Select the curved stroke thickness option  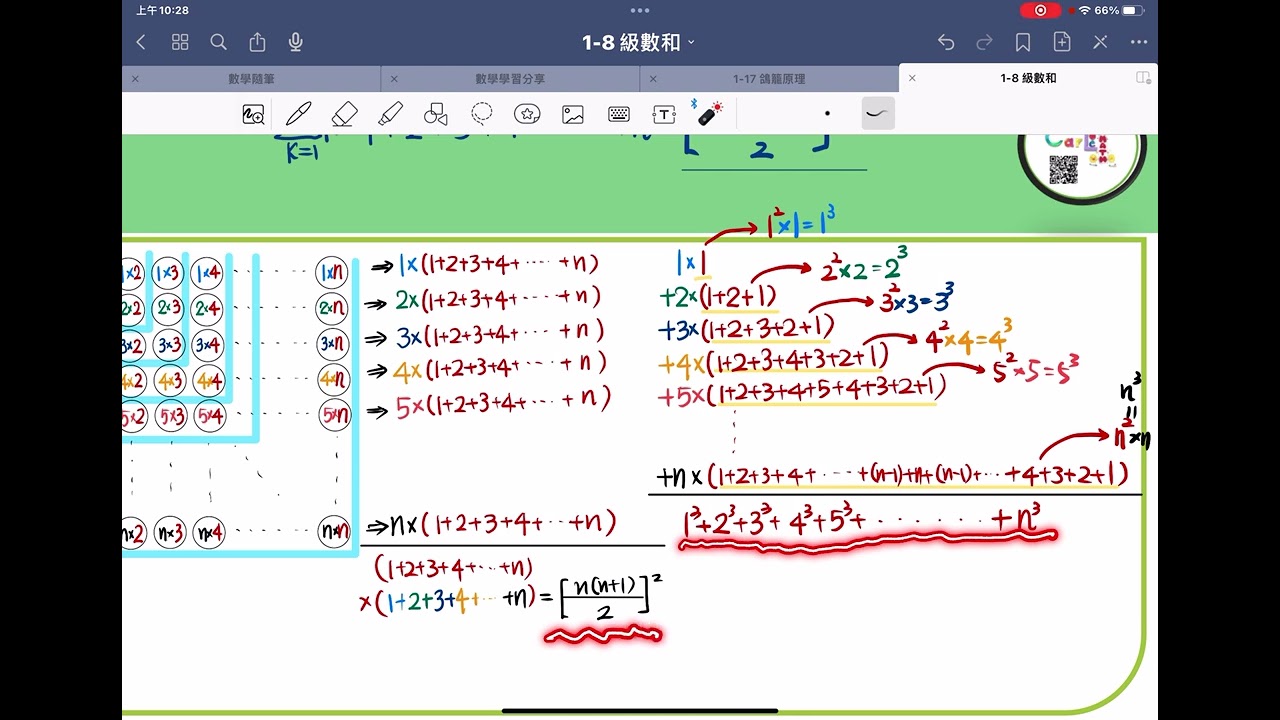point(878,113)
